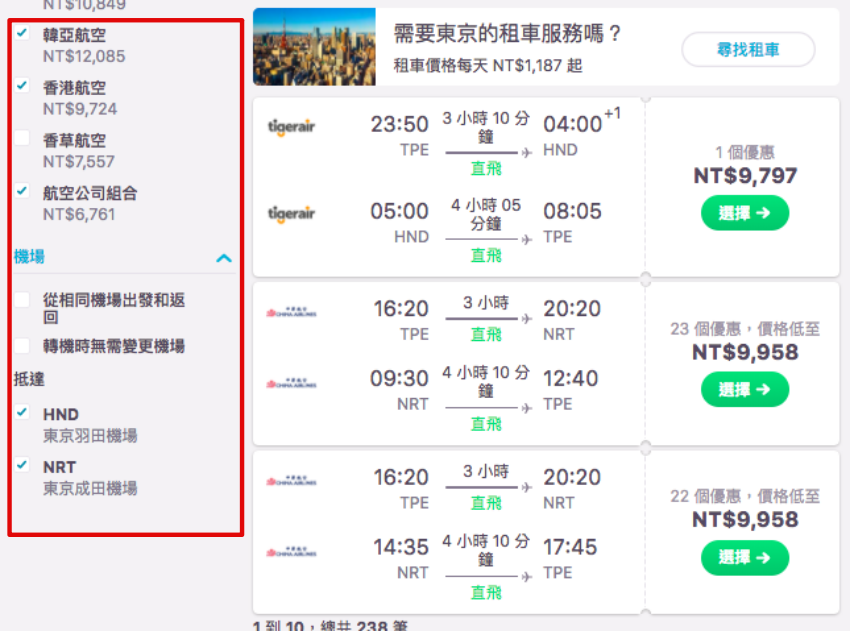Uncheck the HND arrival airport
This screenshot has height=631, width=850.
(22, 413)
